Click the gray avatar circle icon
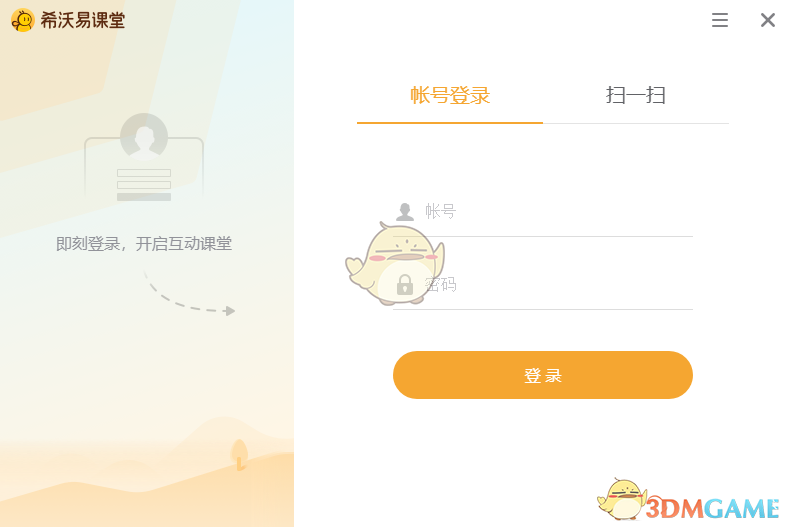The image size is (790, 527). (x=144, y=137)
